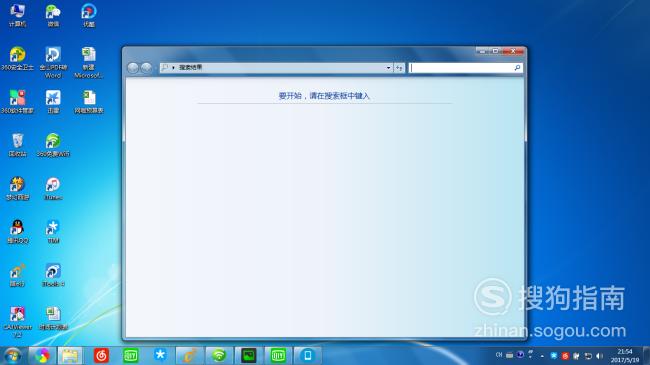Click the refresh button beside the address bar

[x=399, y=68]
